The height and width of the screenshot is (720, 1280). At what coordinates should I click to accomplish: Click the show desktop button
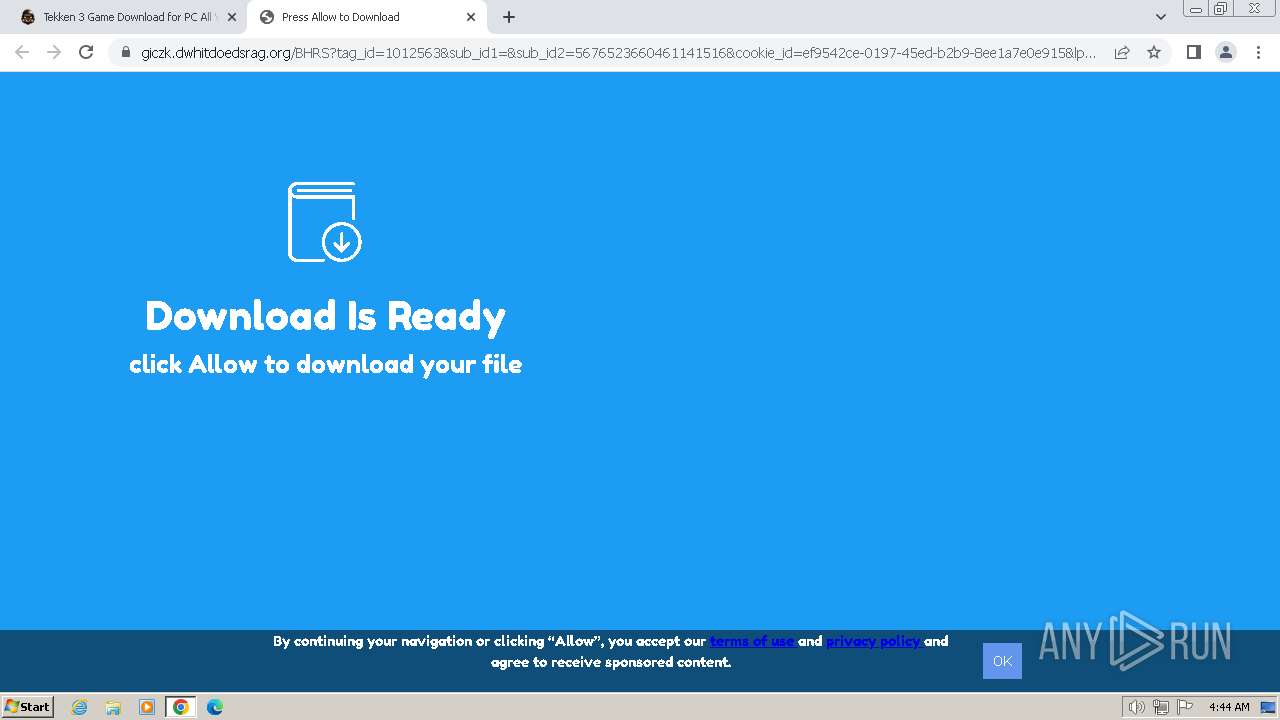point(1268,707)
